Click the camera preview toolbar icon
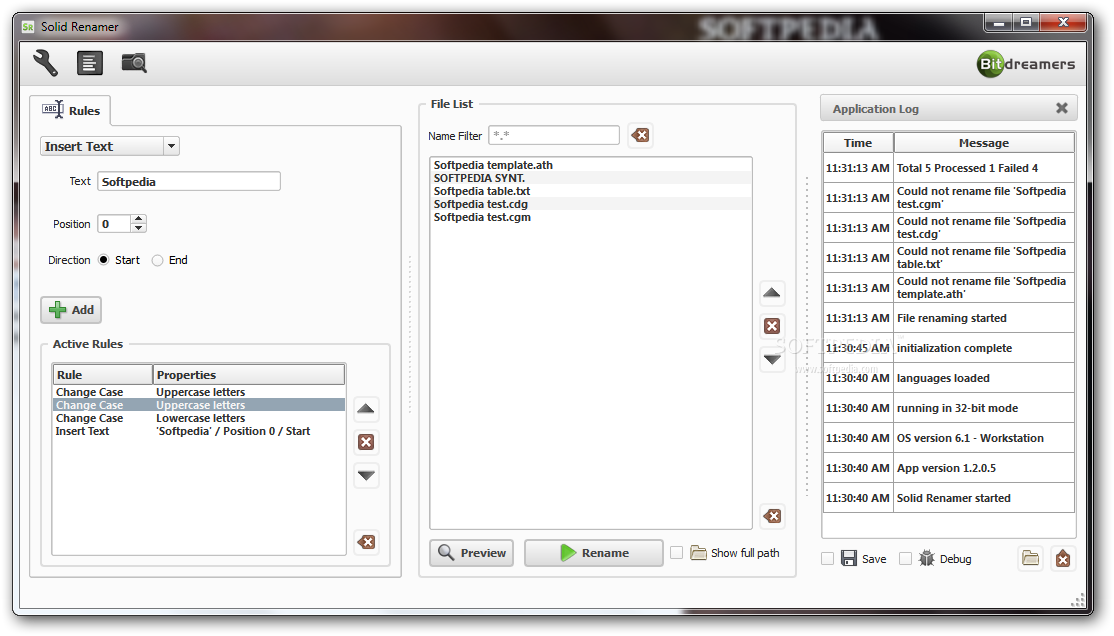Viewport: 1114px width, 636px height. (x=134, y=63)
